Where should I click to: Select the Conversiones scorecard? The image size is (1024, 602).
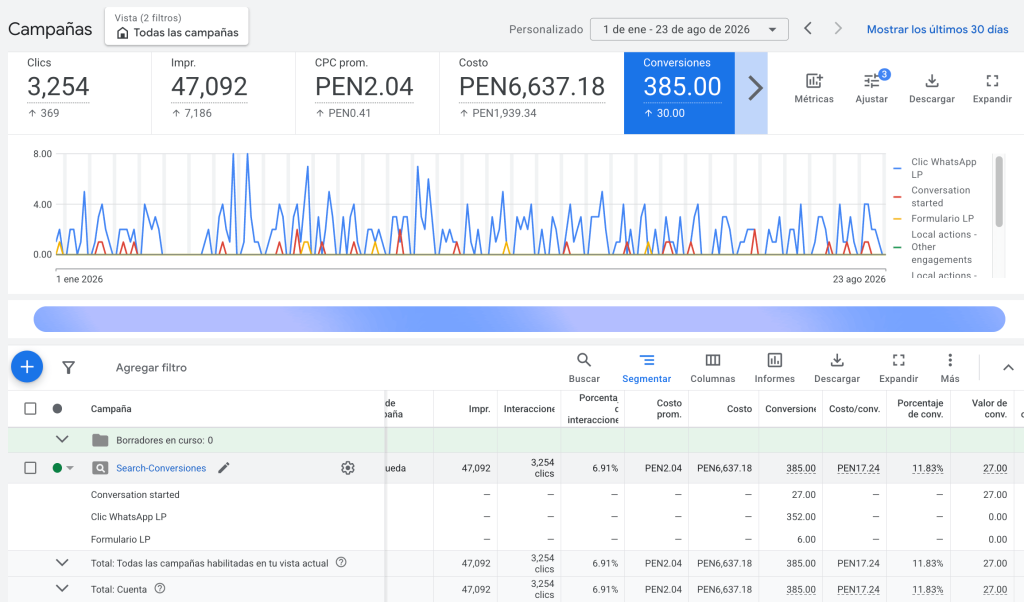pyautogui.click(x=679, y=93)
